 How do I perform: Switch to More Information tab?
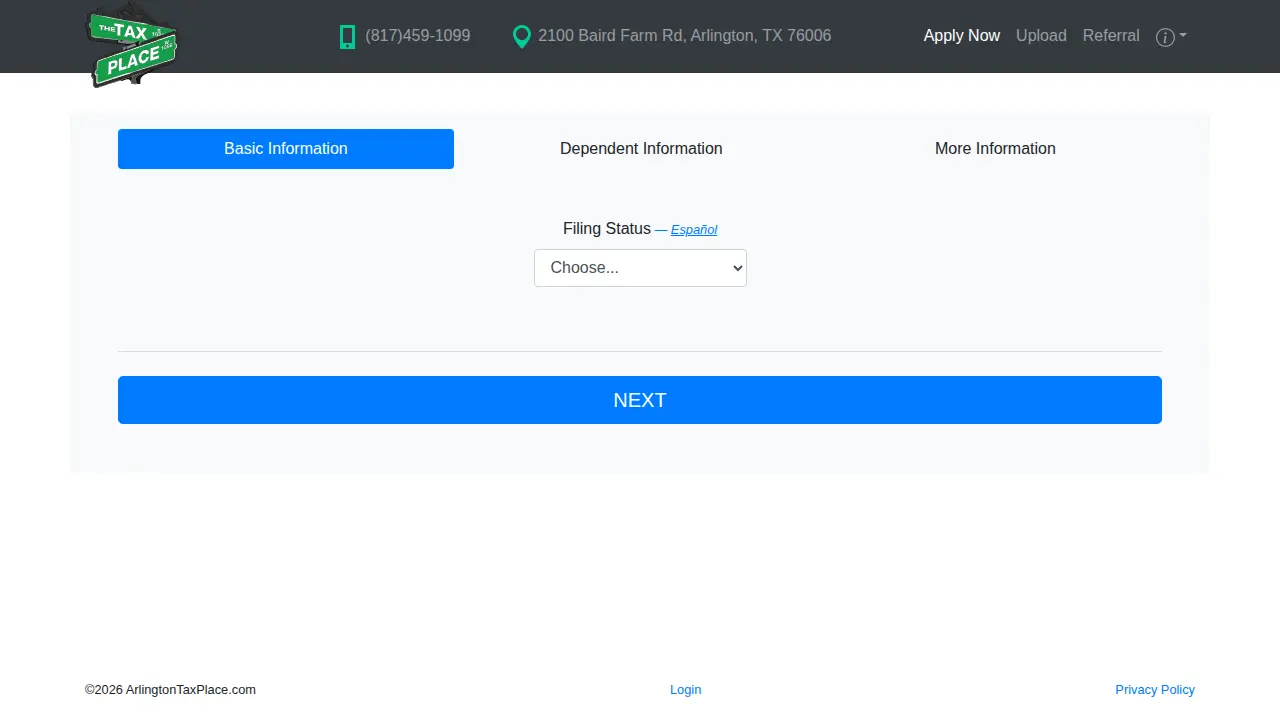(995, 149)
